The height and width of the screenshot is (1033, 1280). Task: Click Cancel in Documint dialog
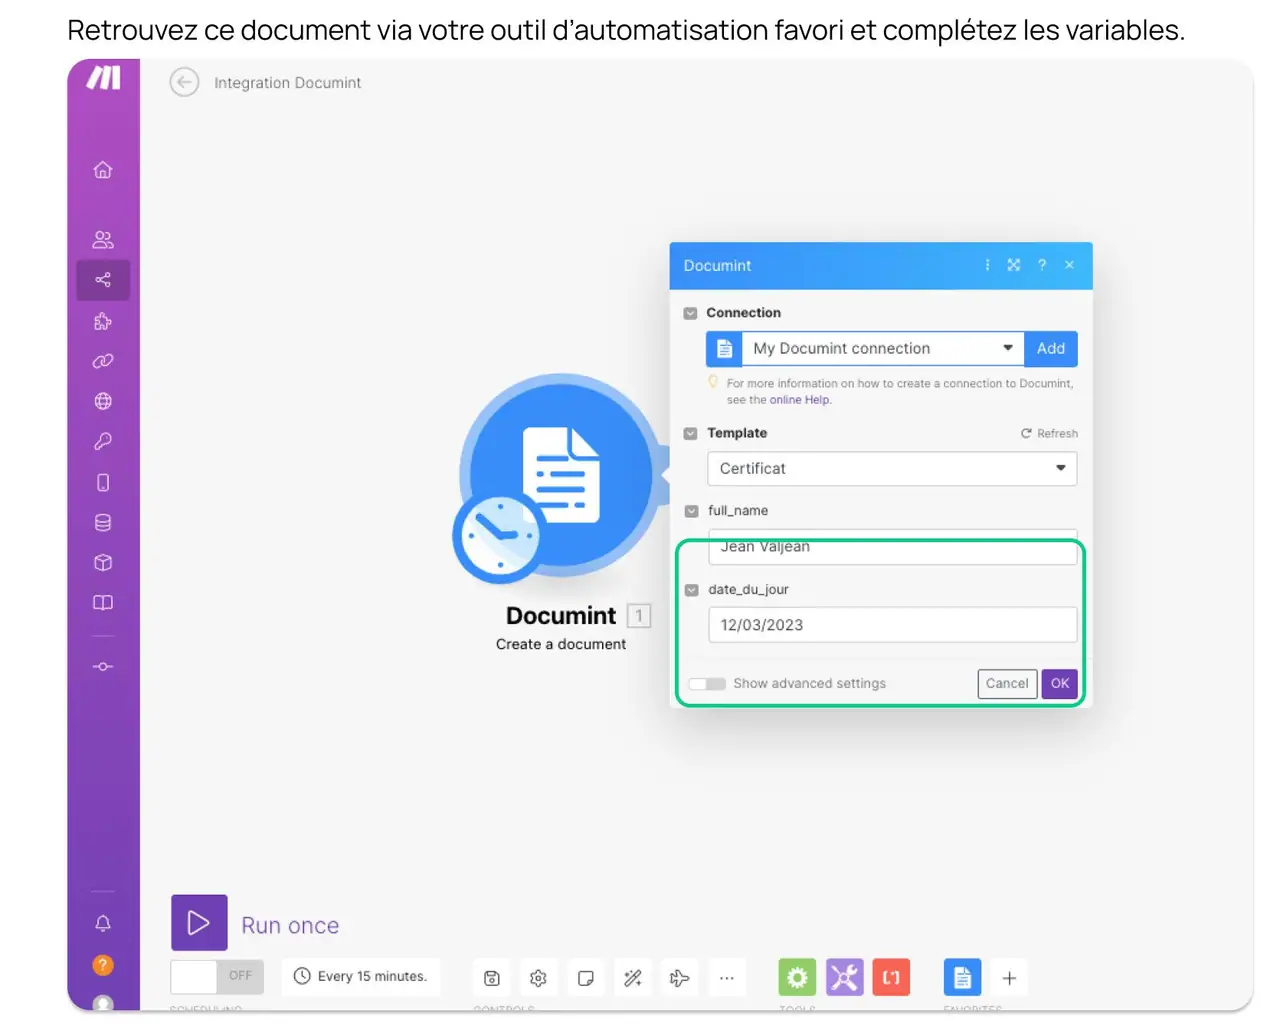click(x=1007, y=683)
